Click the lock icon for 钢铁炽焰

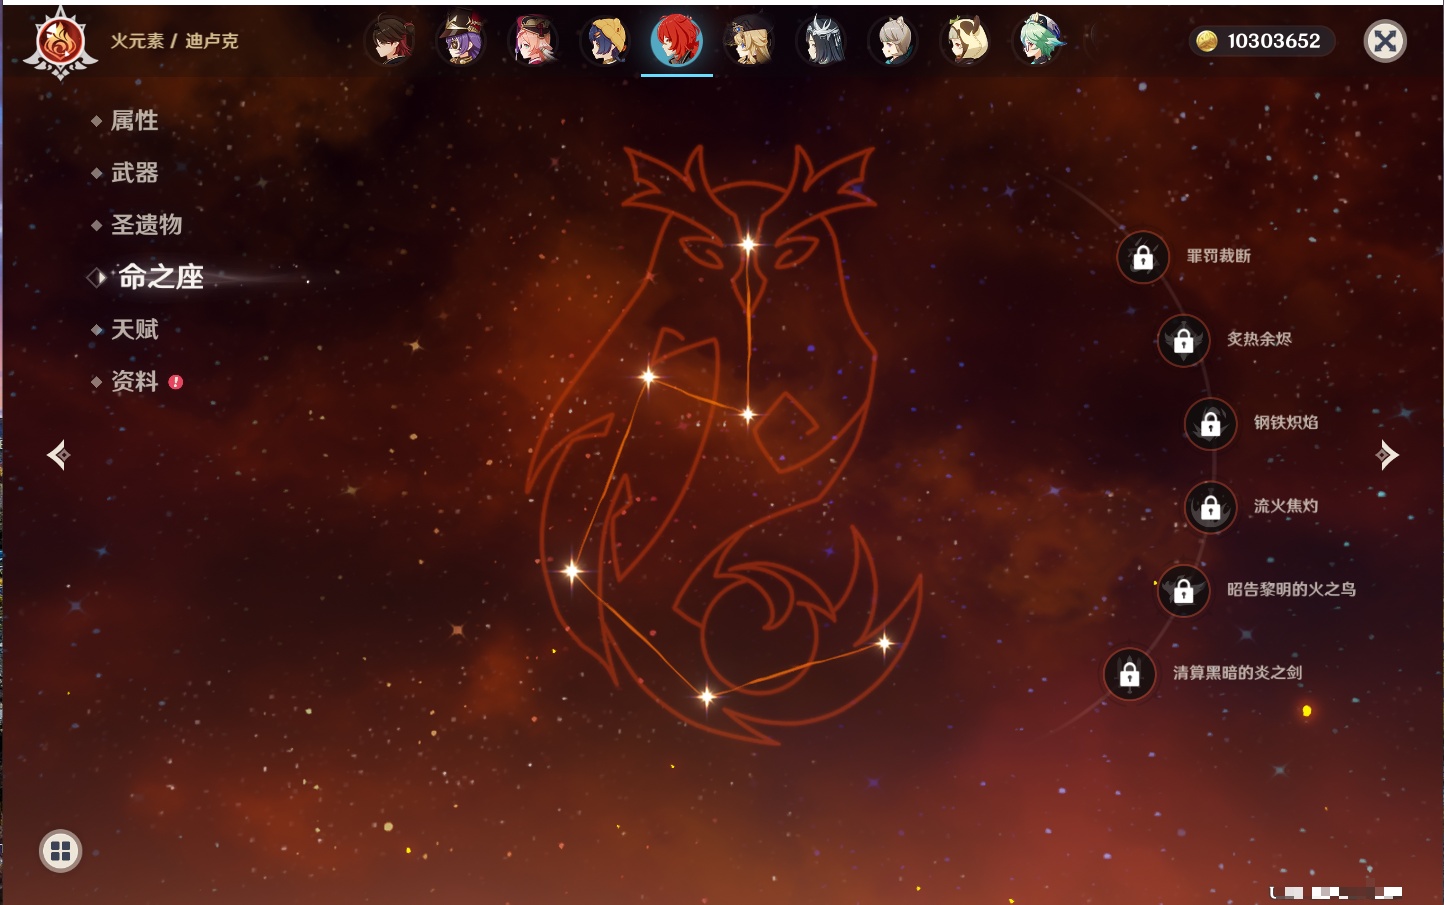coord(1210,424)
